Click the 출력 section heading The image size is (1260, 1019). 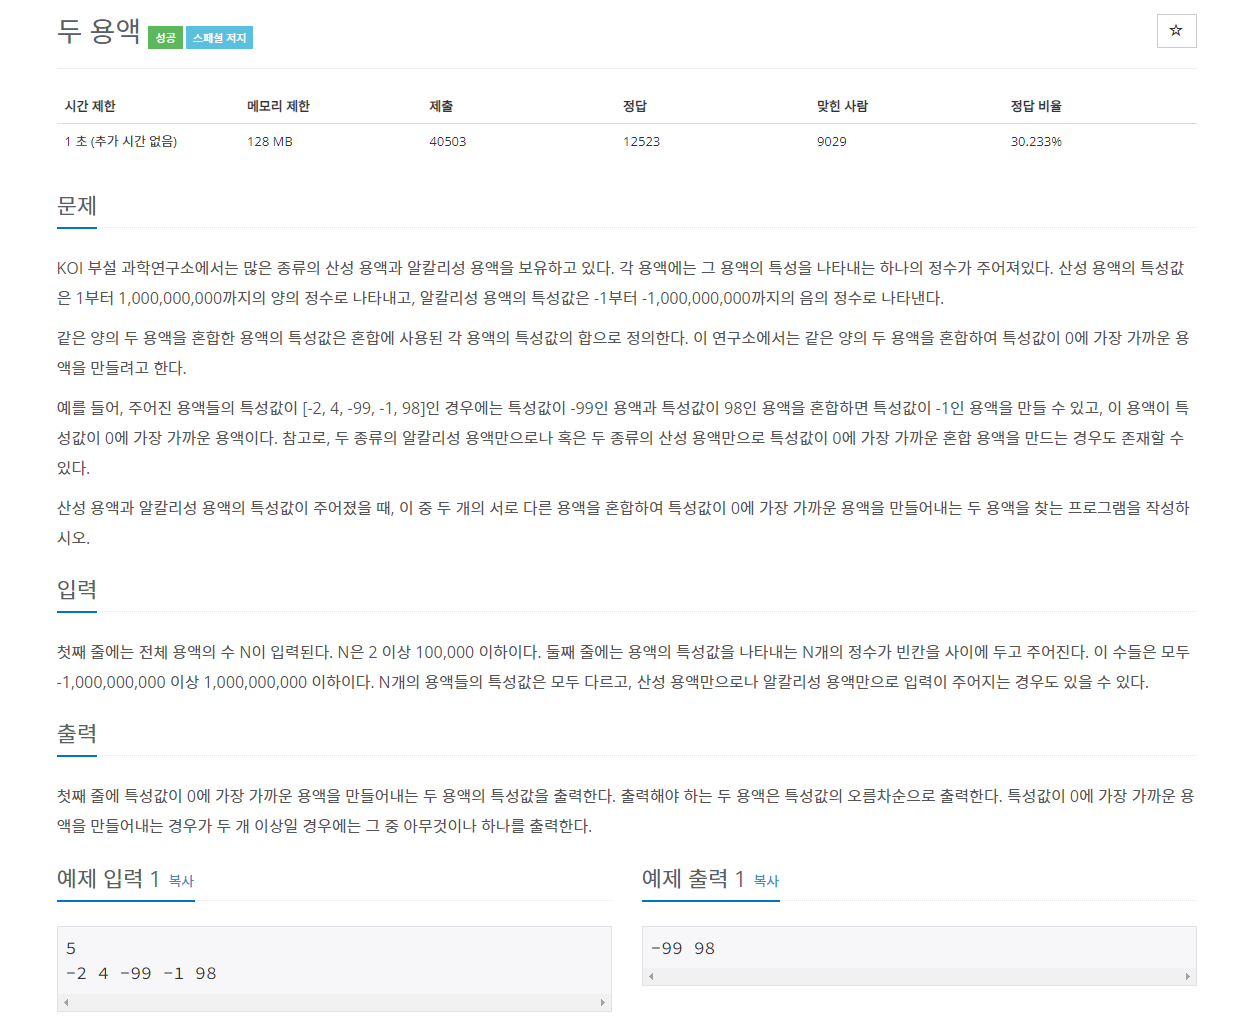coord(77,734)
